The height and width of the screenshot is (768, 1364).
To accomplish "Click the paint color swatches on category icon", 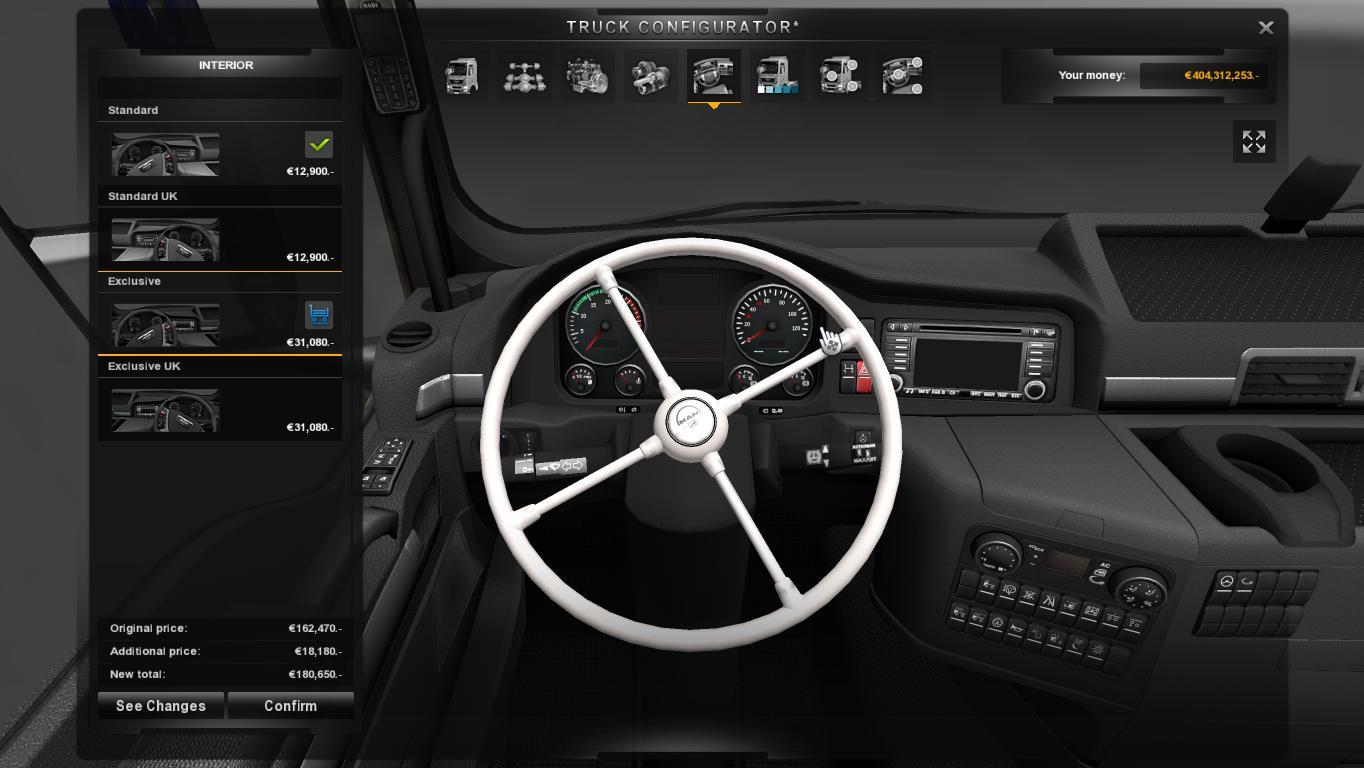I will [779, 90].
